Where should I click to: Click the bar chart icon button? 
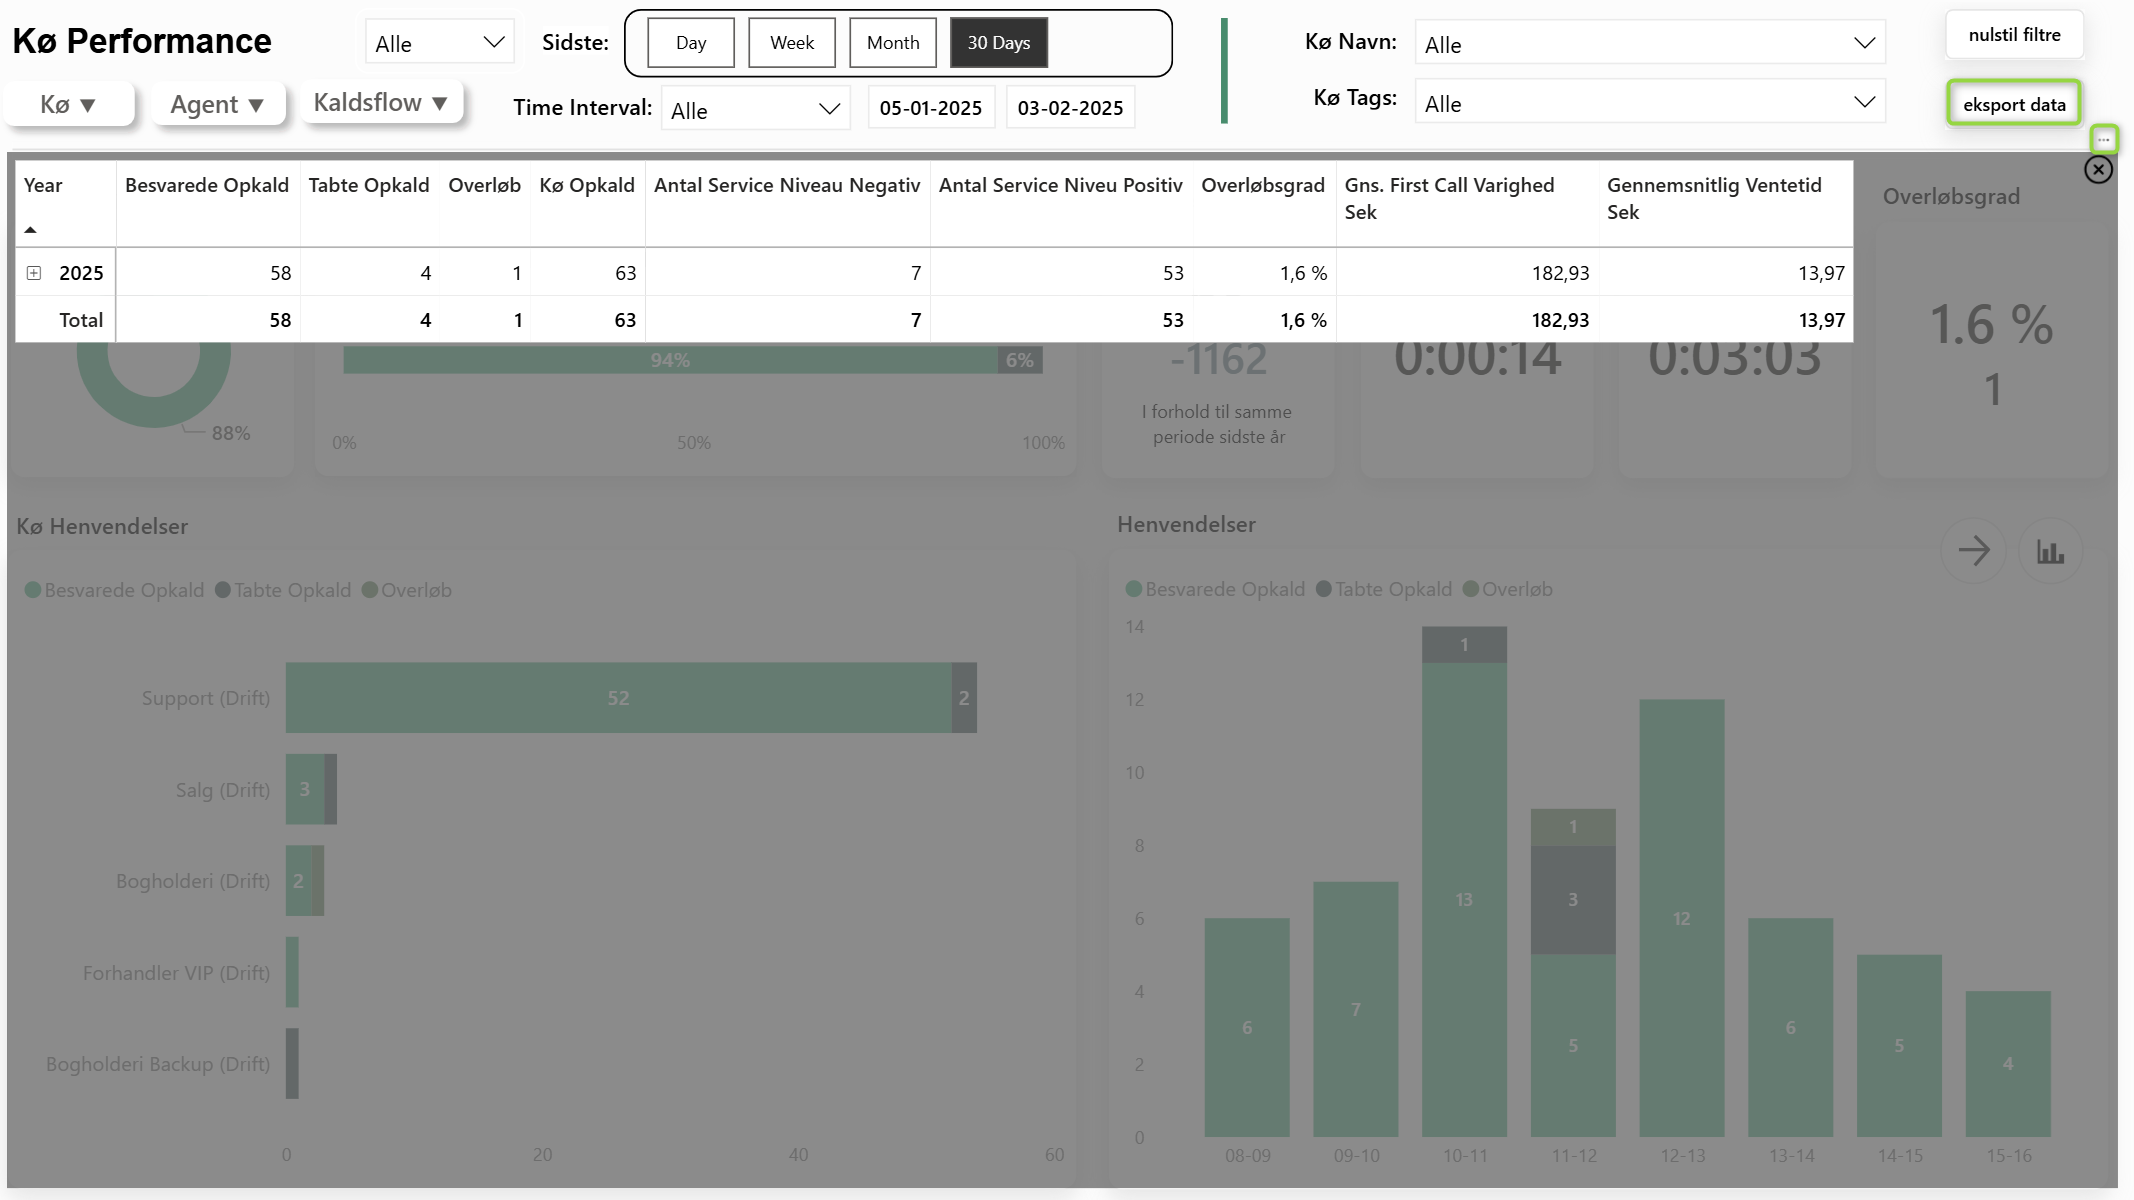2050,551
